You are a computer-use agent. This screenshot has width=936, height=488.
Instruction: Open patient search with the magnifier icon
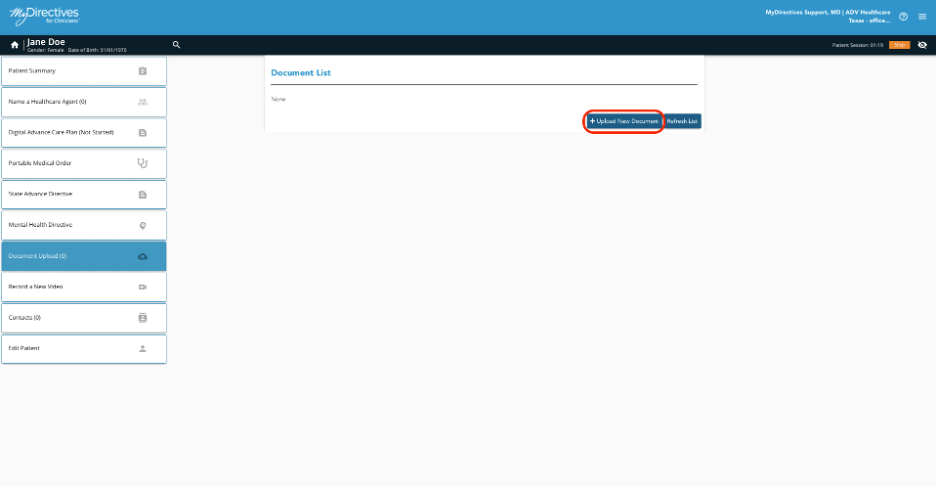click(176, 45)
